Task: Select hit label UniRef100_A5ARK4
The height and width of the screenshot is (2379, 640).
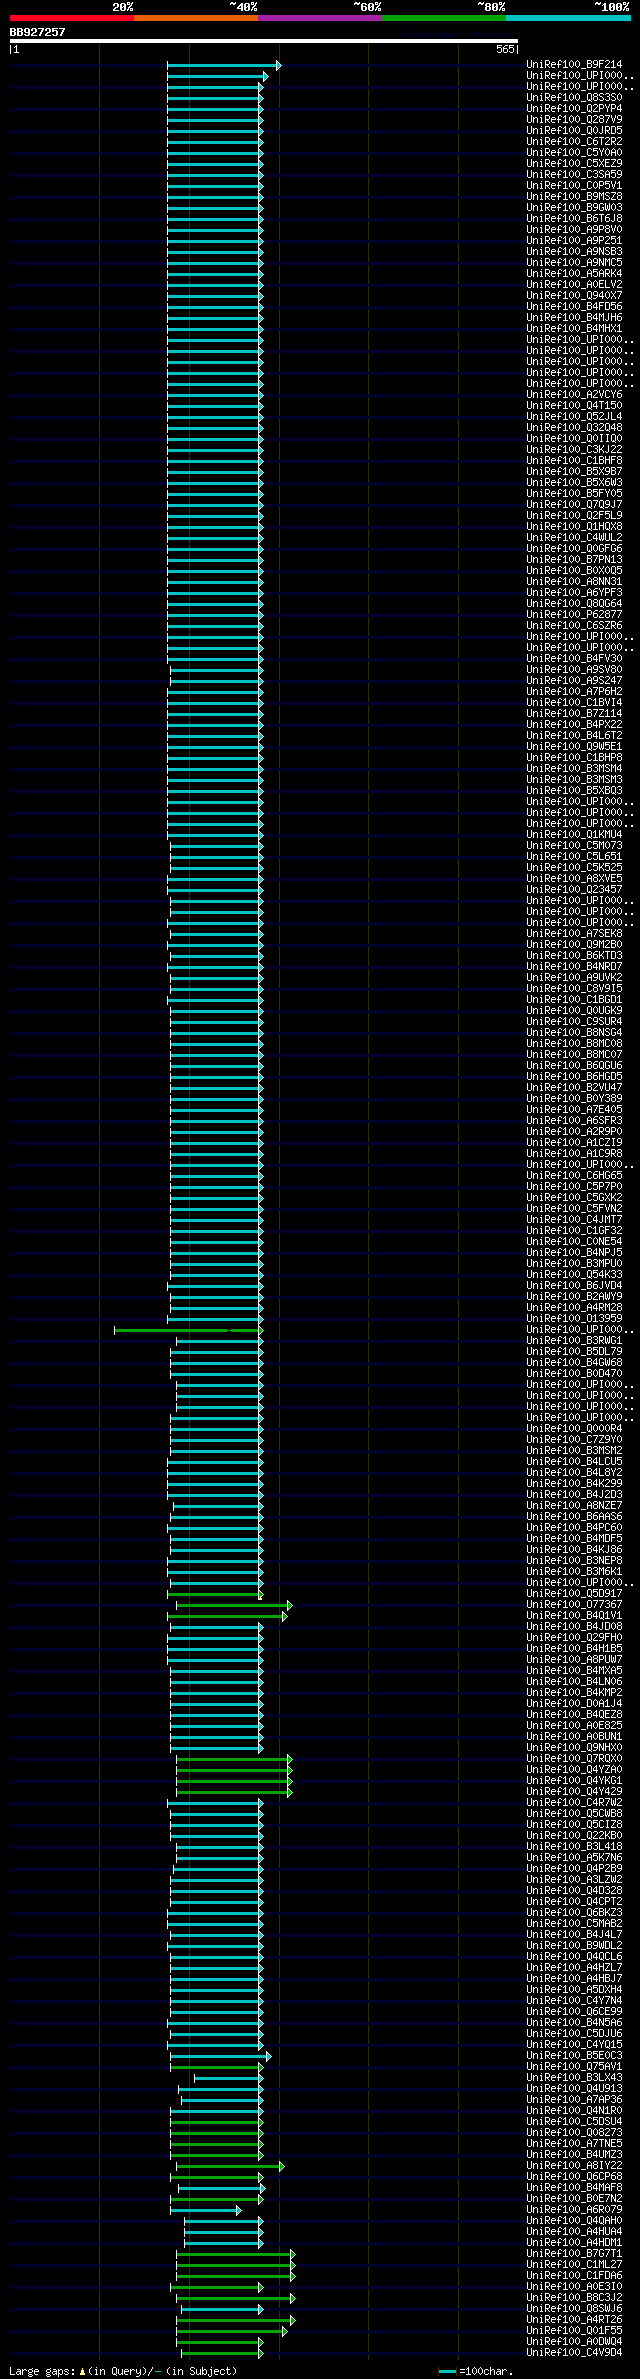Action: point(574,274)
